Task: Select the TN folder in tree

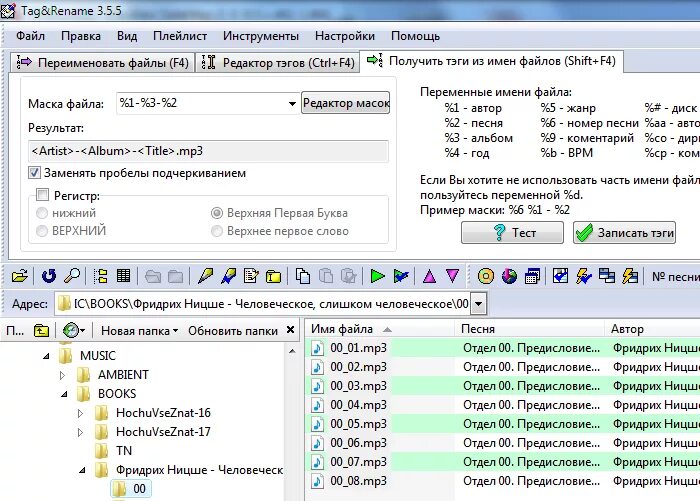Action: pyautogui.click(x=124, y=451)
